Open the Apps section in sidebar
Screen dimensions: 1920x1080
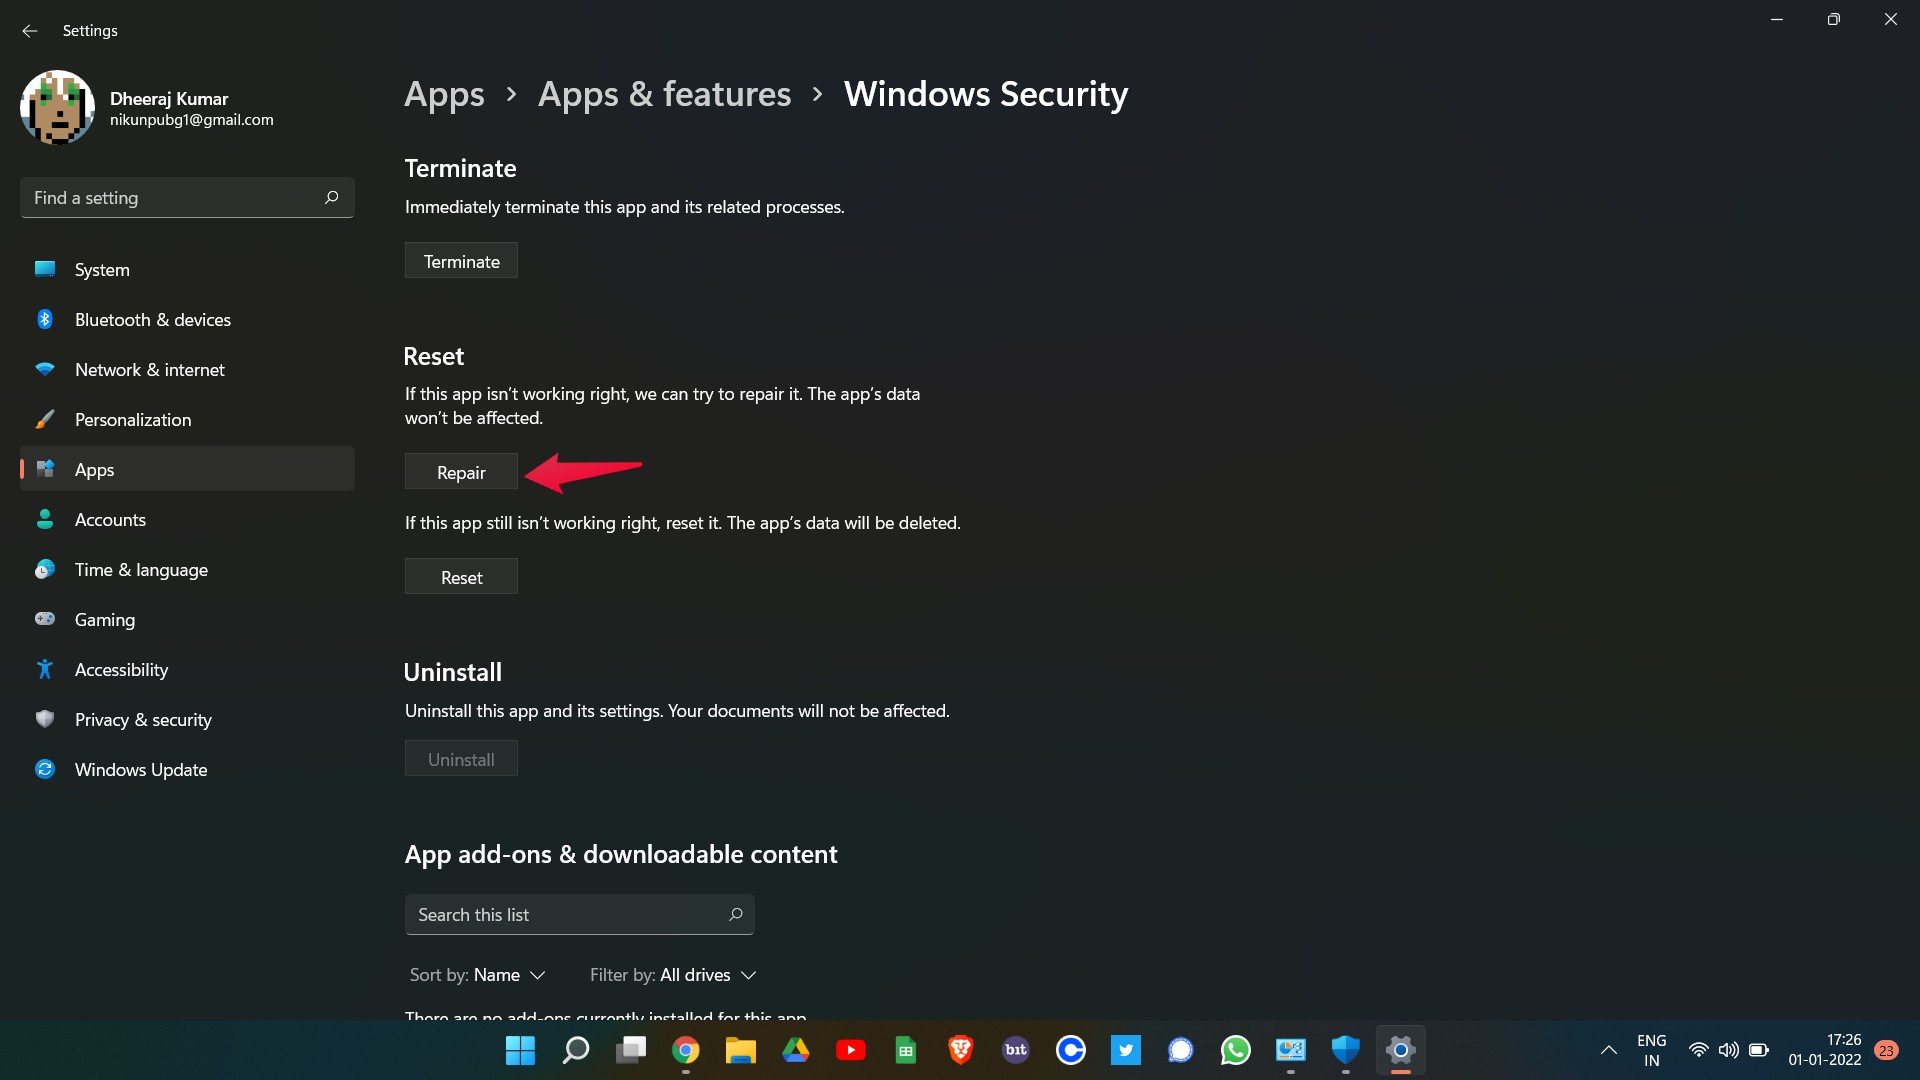coord(94,468)
